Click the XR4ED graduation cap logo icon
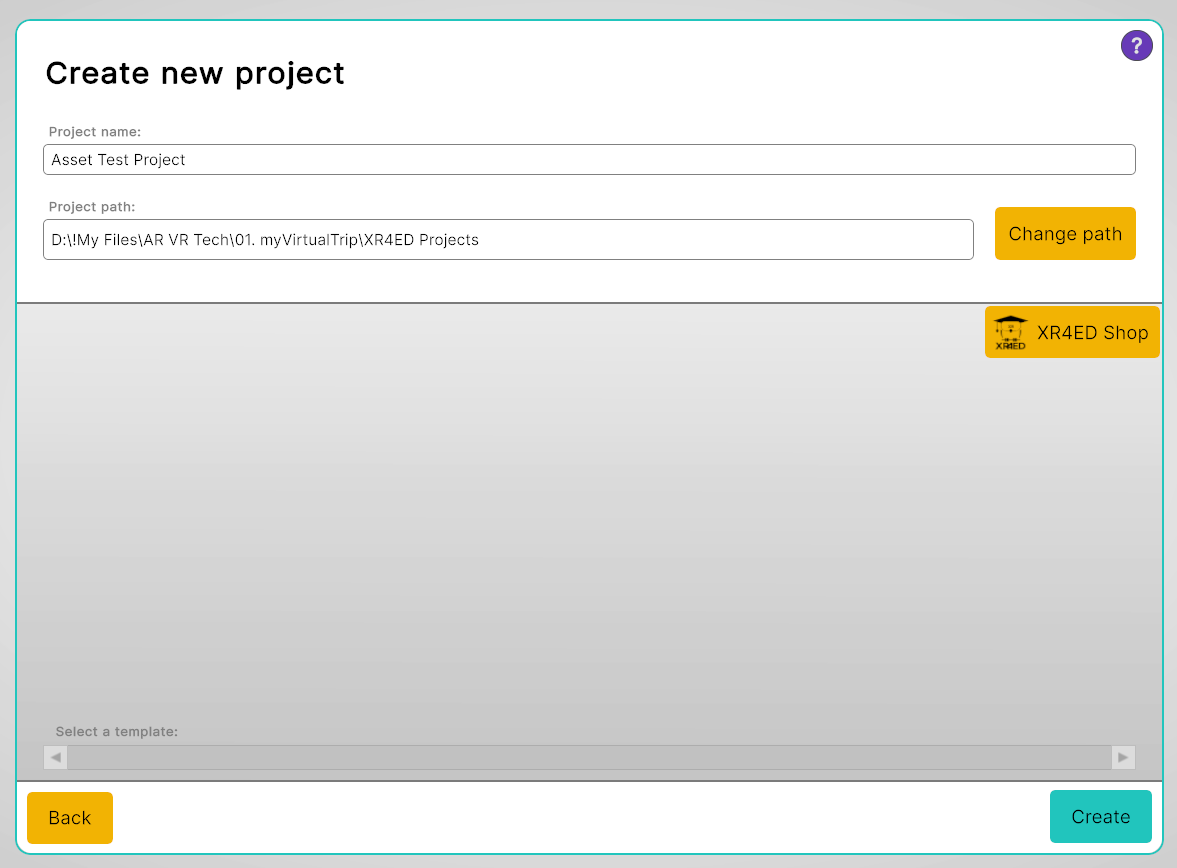The image size is (1177, 868). point(1011,332)
